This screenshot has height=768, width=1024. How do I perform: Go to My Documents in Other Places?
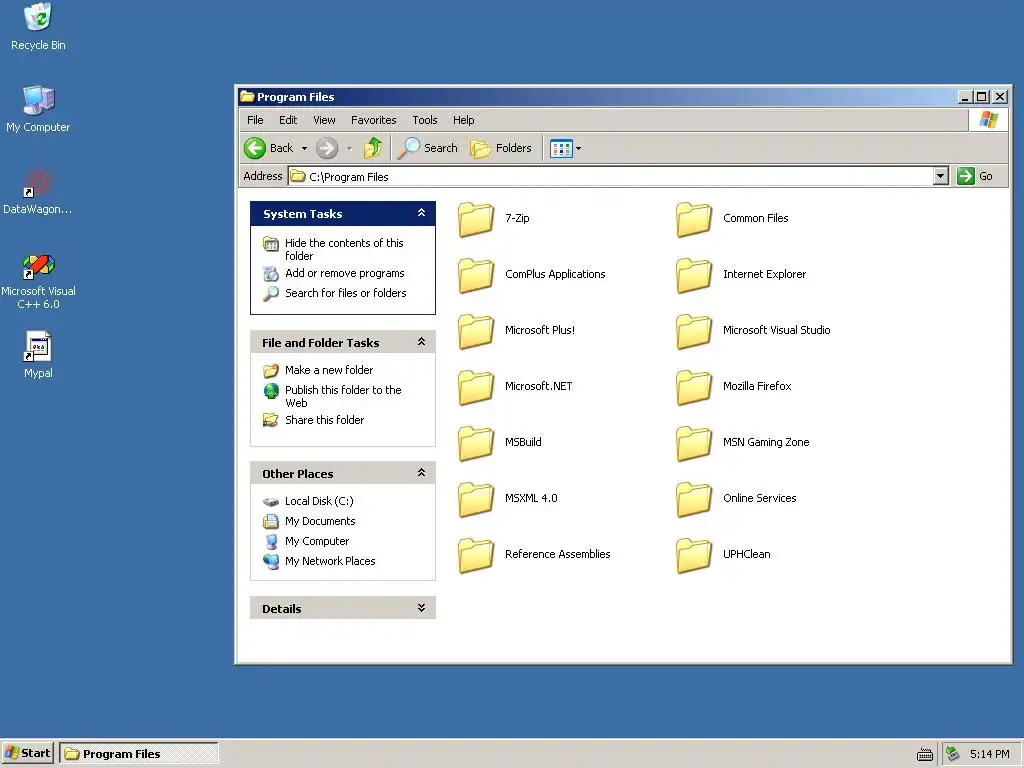[320, 521]
